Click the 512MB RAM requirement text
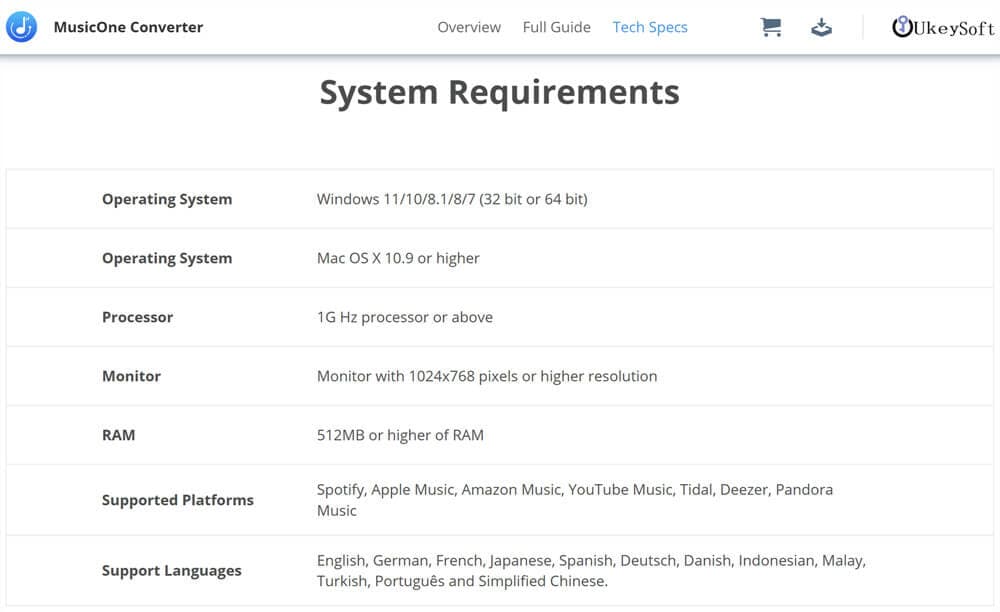The height and width of the screenshot is (612, 1000). (x=399, y=435)
